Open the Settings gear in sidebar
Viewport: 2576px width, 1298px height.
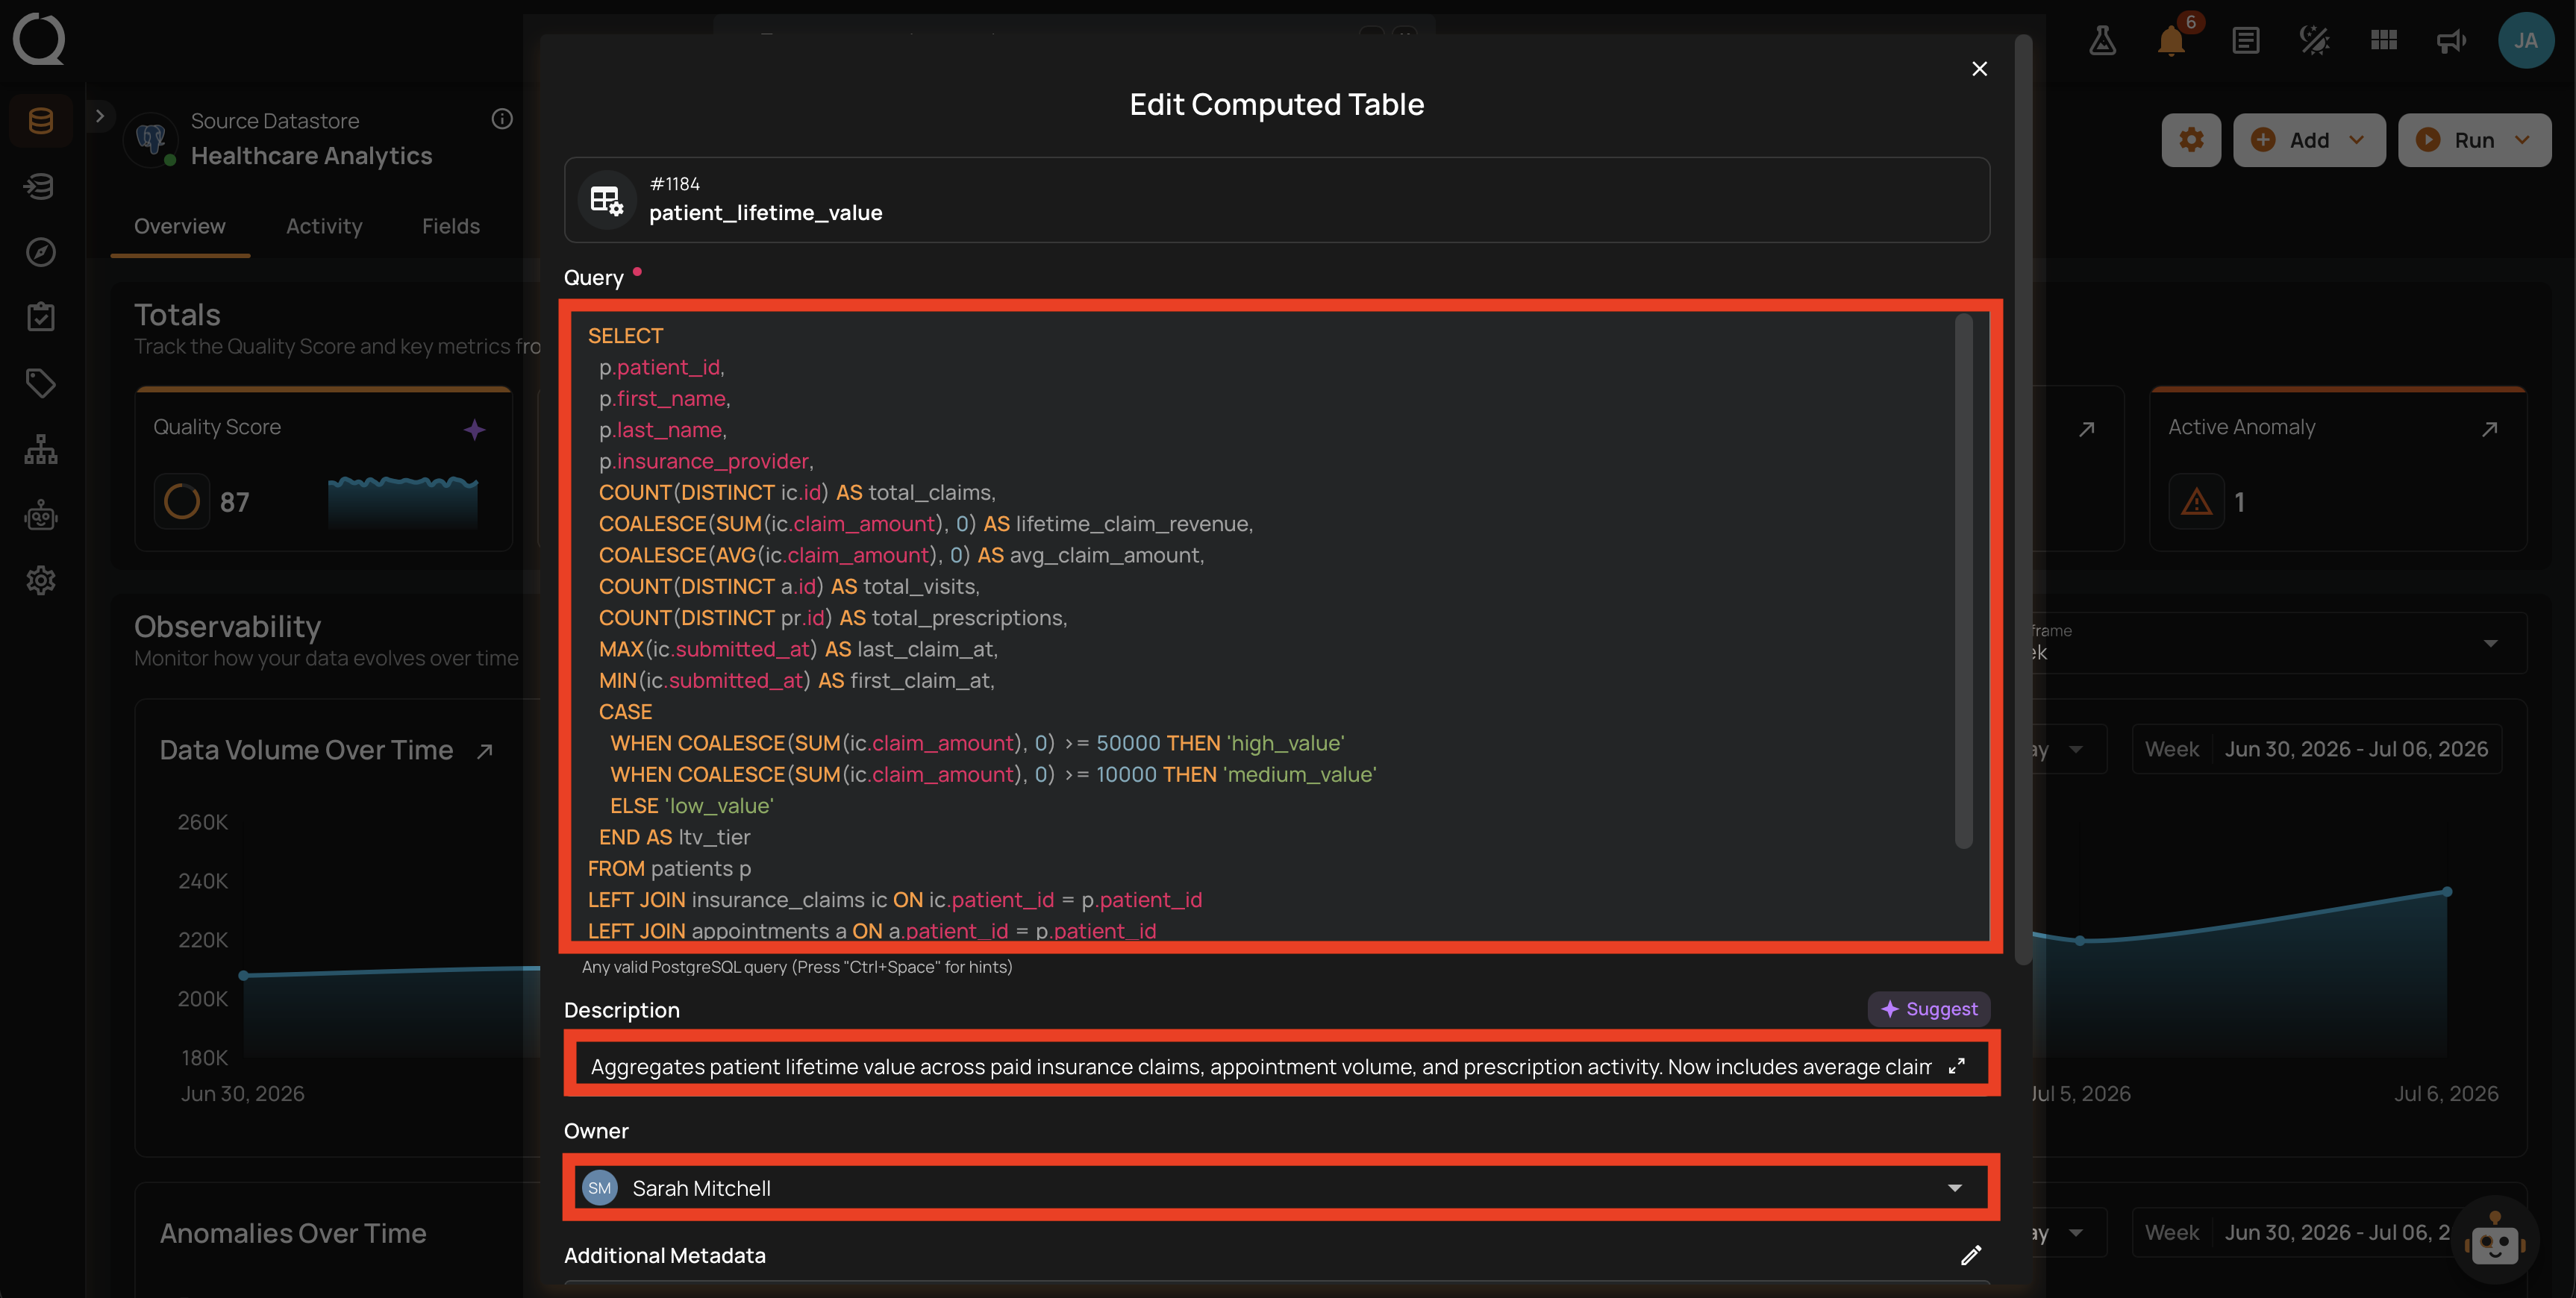point(40,580)
